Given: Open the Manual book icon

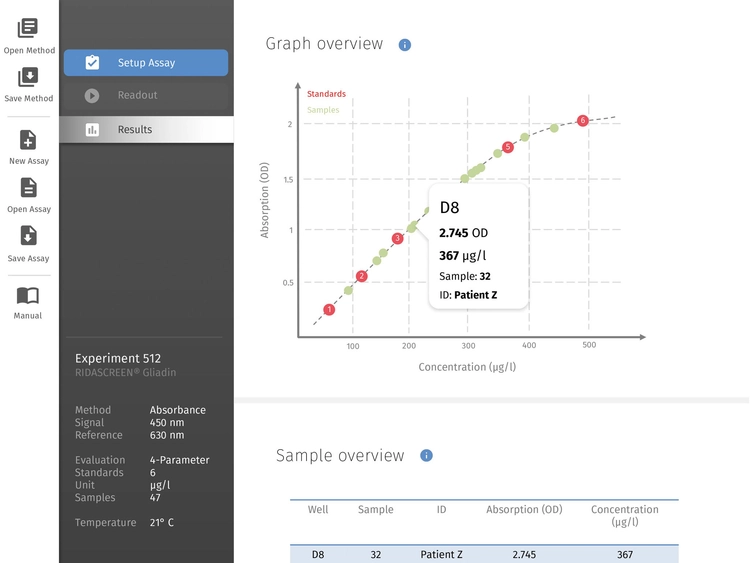Looking at the screenshot, I should (x=28, y=296).
